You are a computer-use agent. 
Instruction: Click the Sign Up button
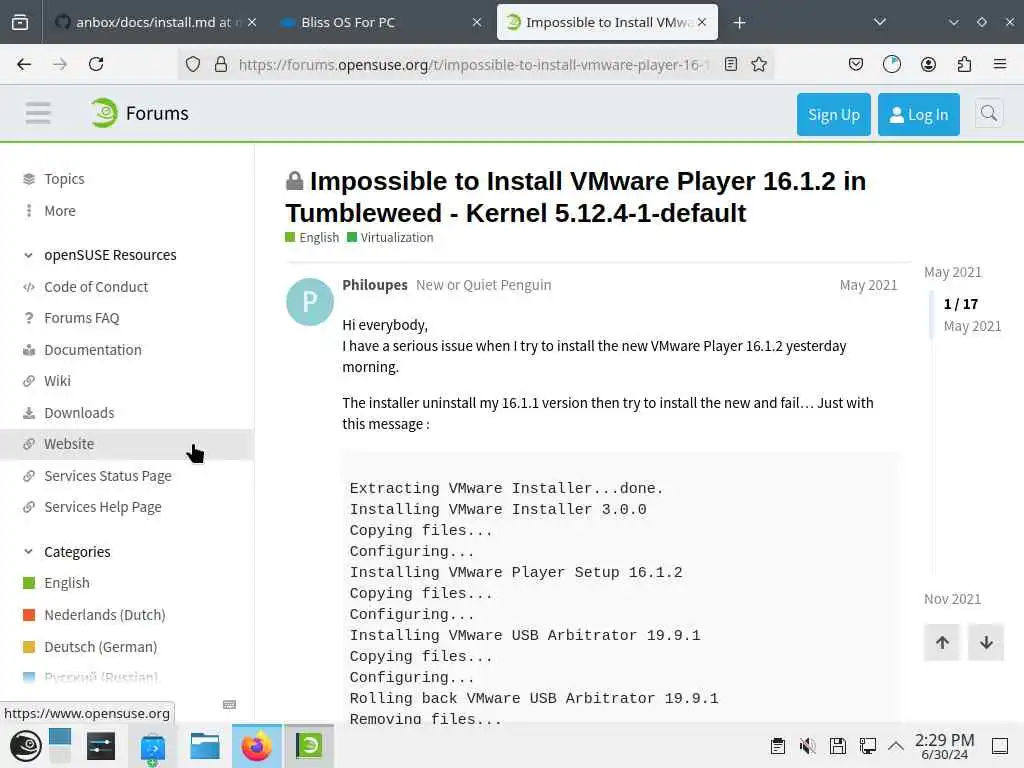[833, 114]
